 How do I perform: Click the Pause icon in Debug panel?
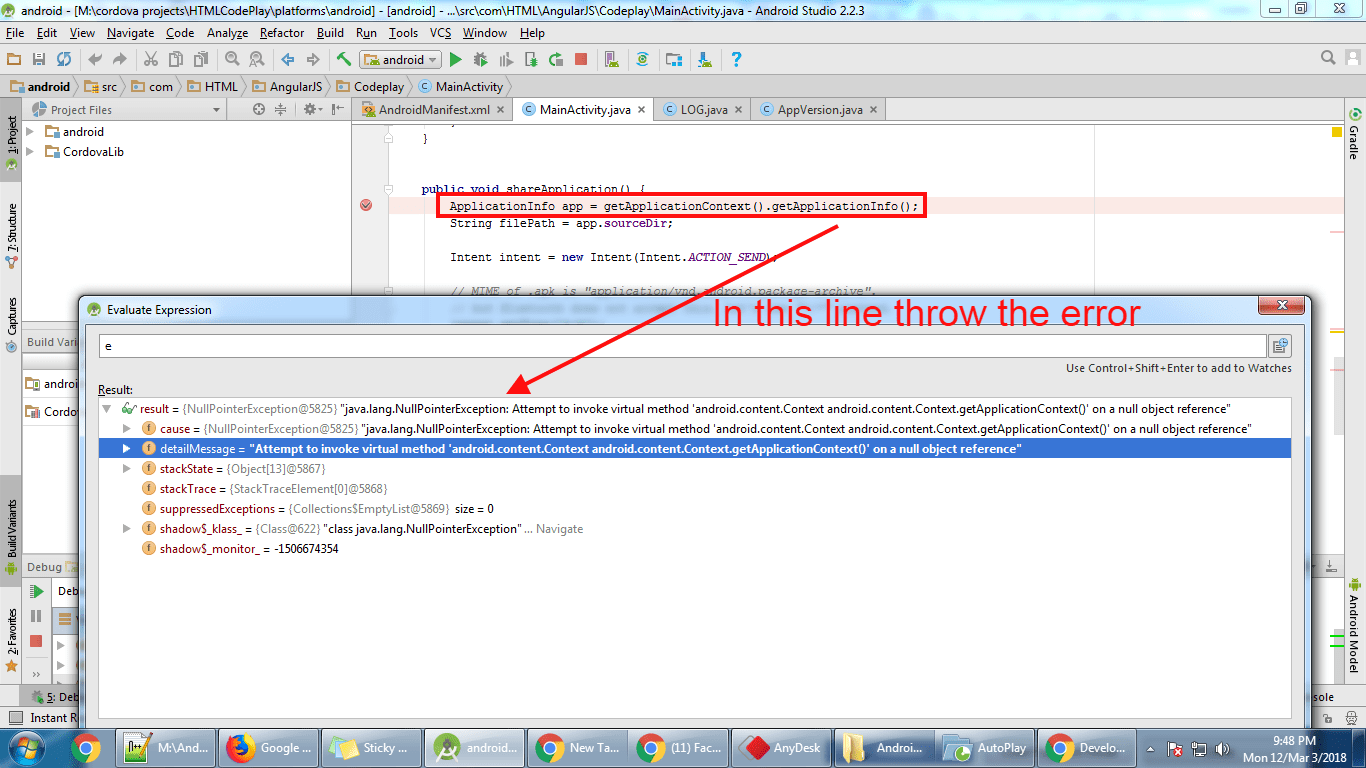pyautogui.click(x=36, y=616)
